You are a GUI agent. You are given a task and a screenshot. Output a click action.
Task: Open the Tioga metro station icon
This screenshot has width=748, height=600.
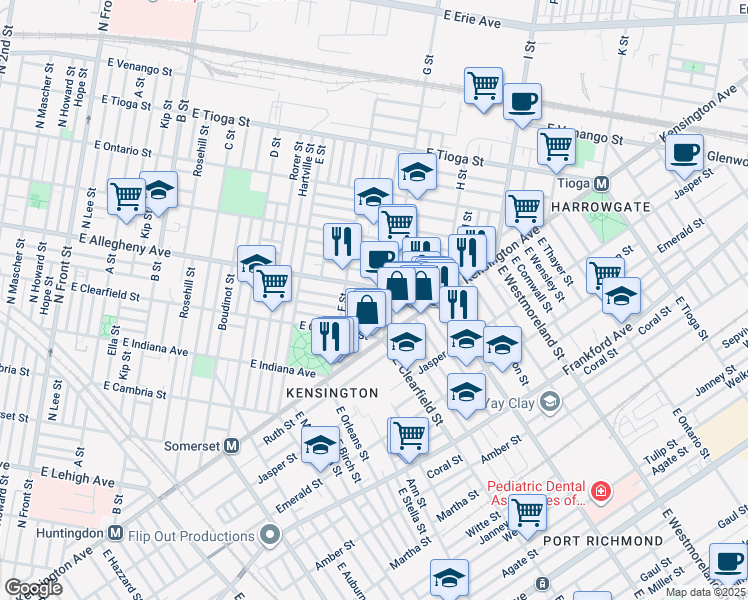click(602, 183)
